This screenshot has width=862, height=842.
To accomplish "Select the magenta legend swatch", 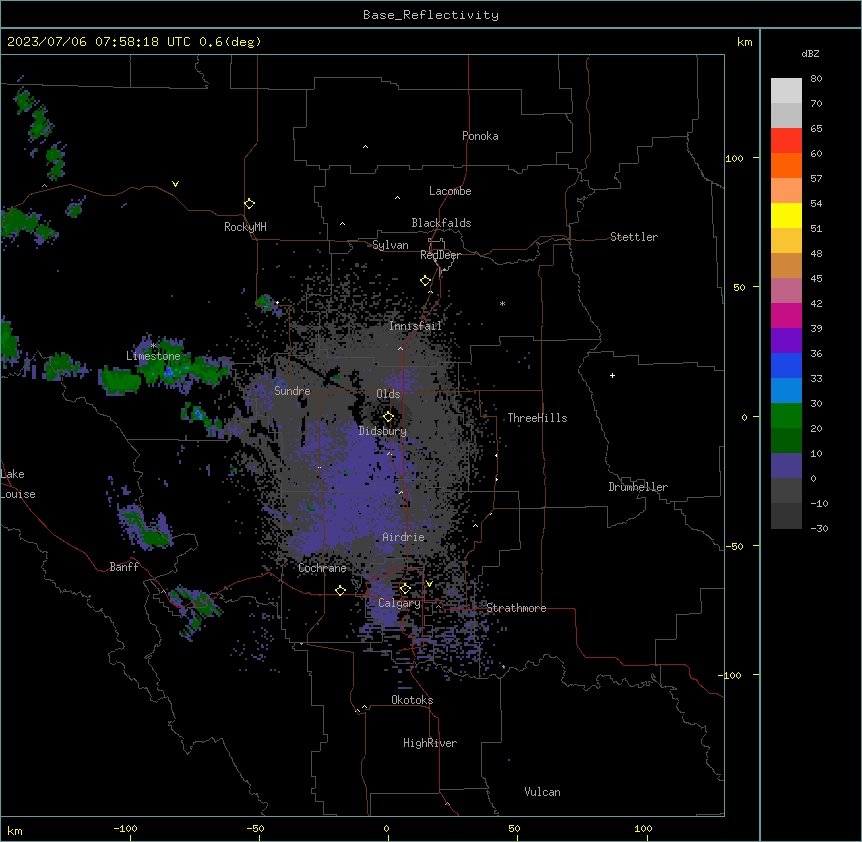I will (x=786, y=315).
